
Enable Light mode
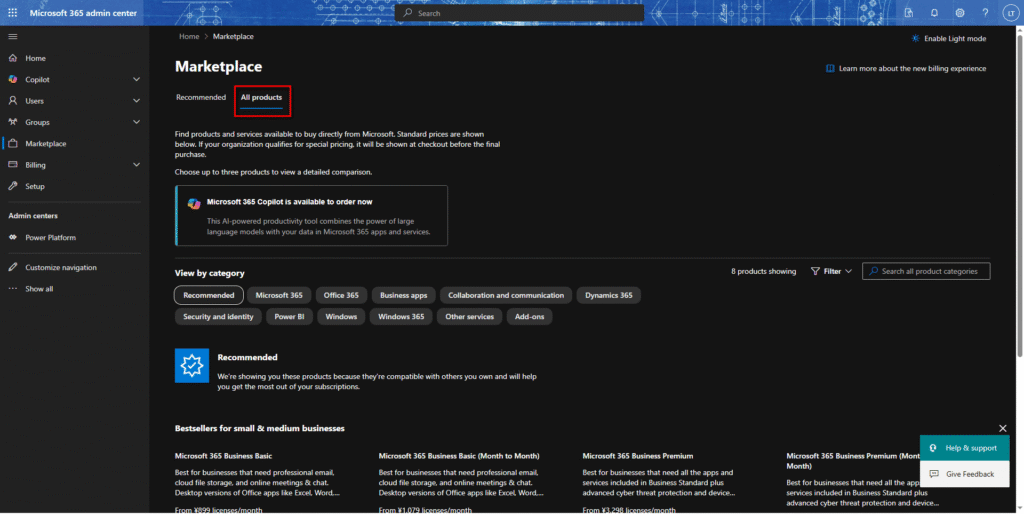(x=948, y=38)
